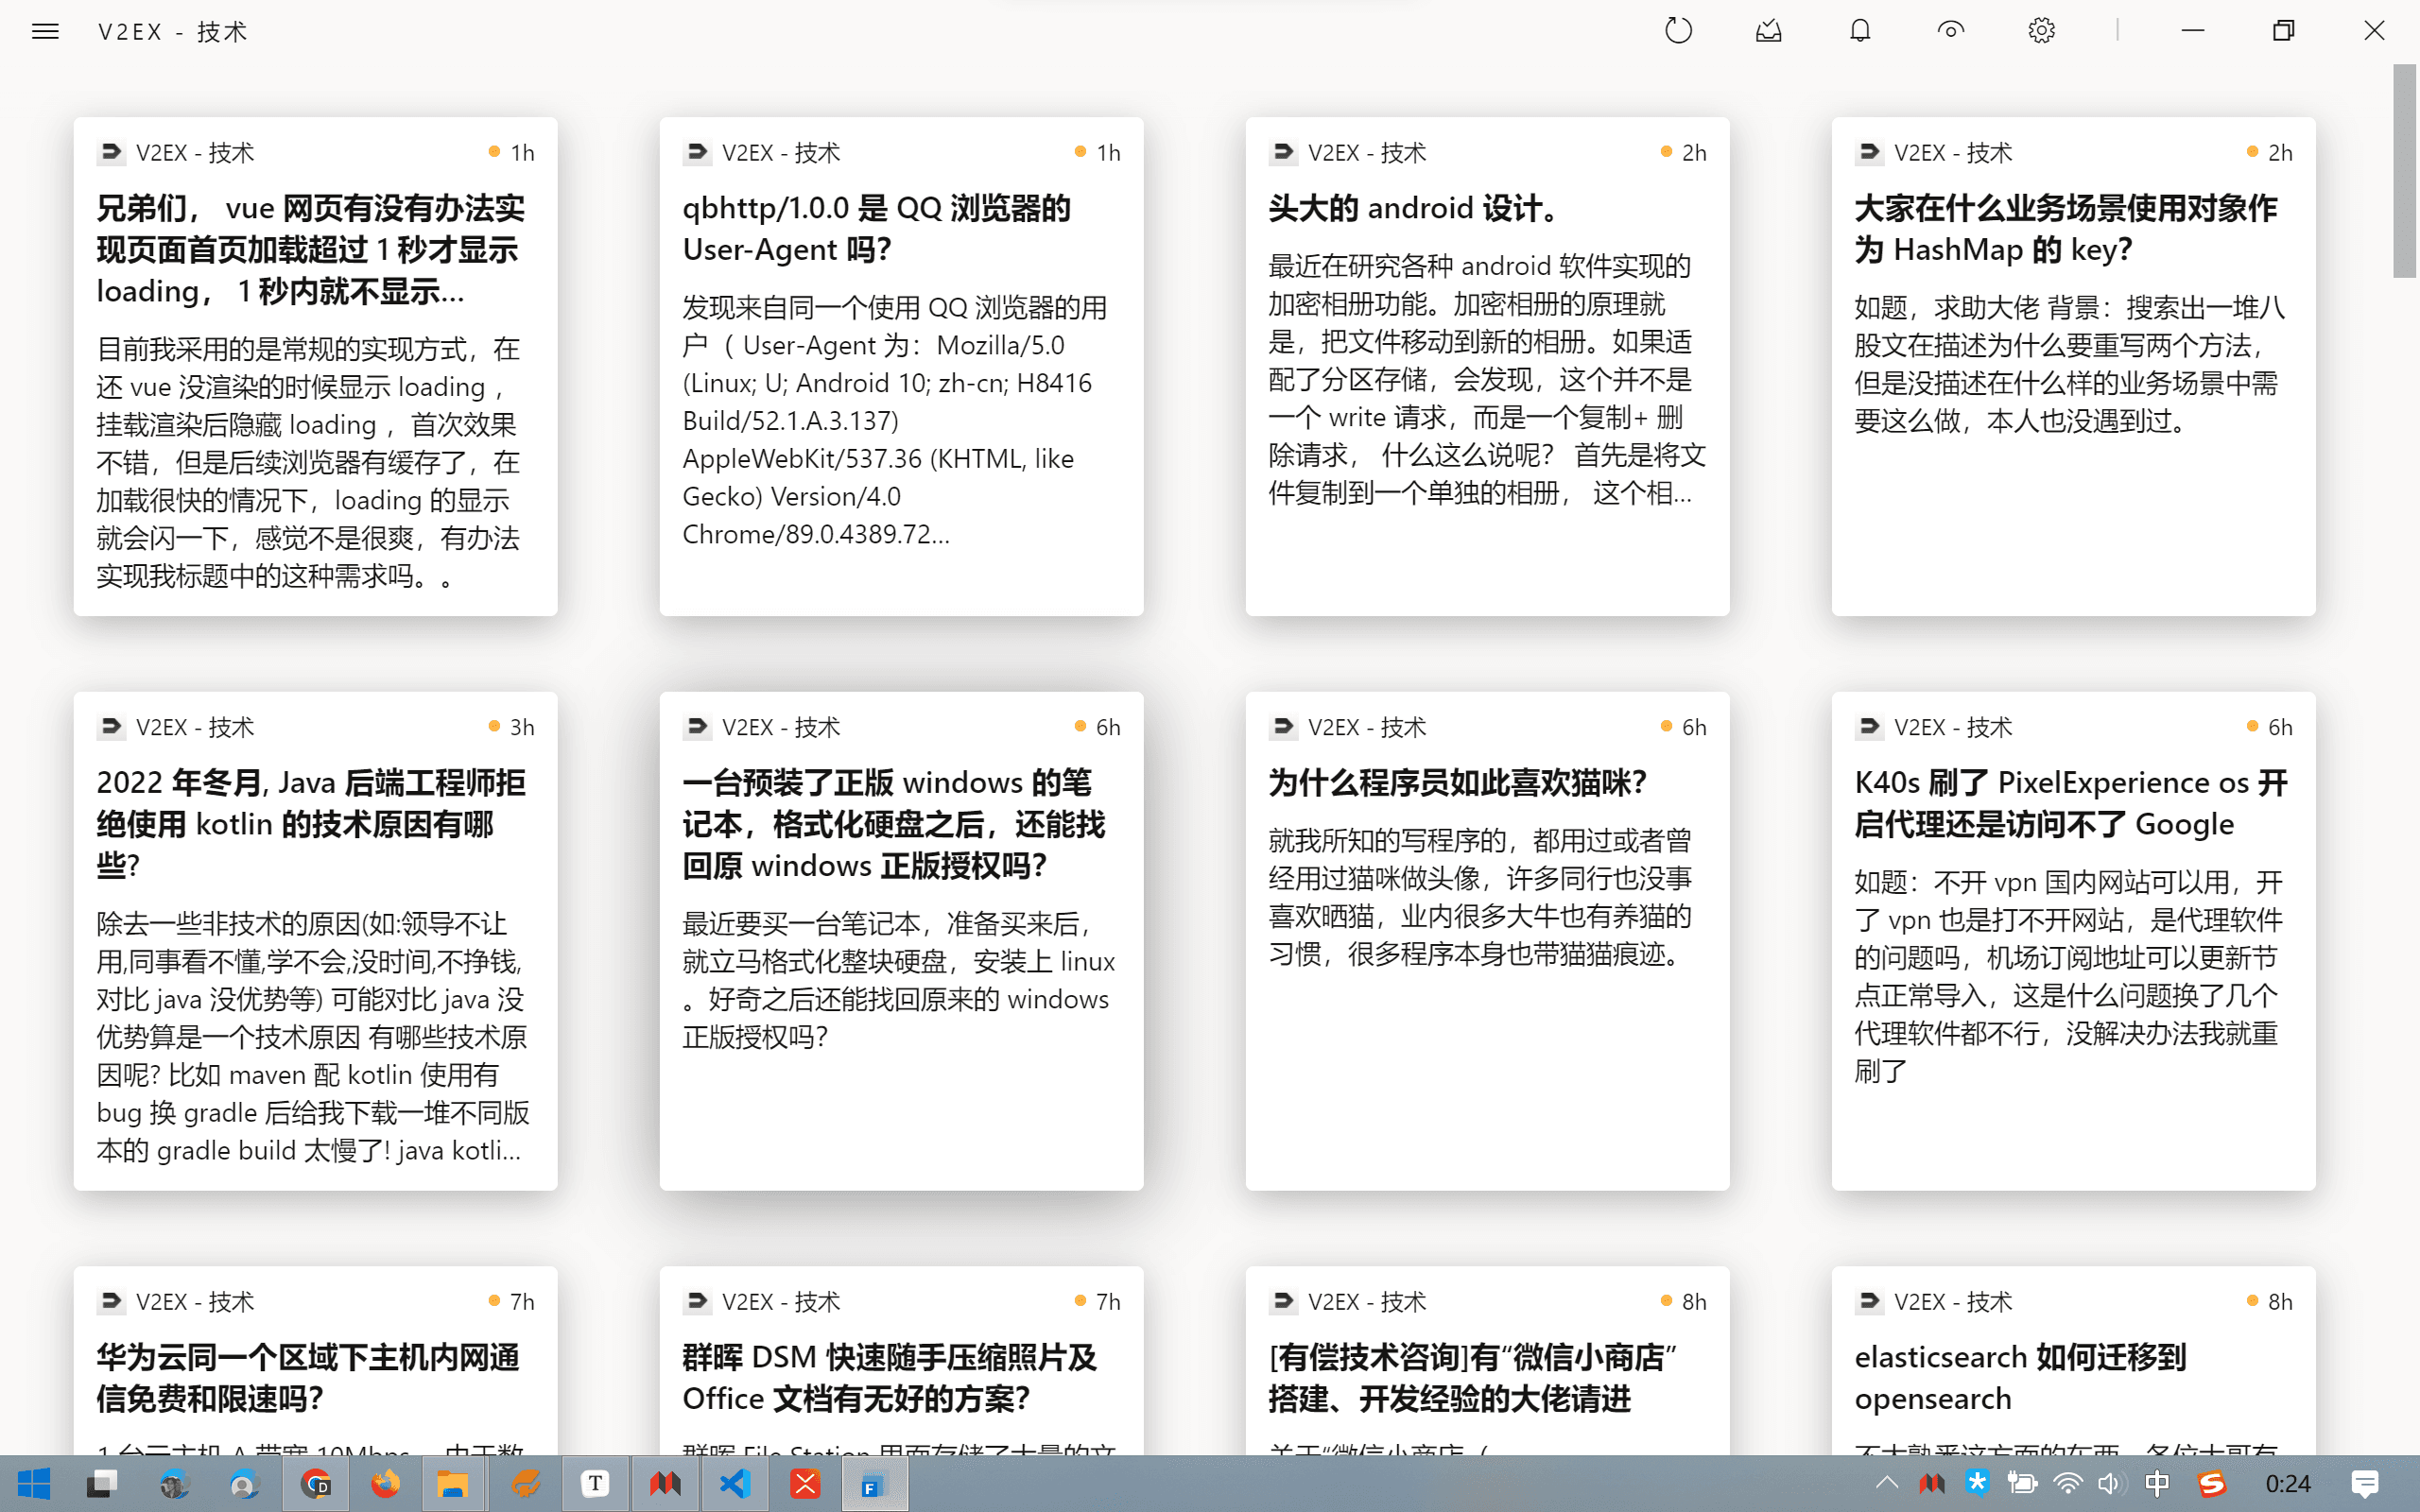Click the V2EX feed icon on the K40s card
2420x1512 pixels.
[x=1869, y=726]
